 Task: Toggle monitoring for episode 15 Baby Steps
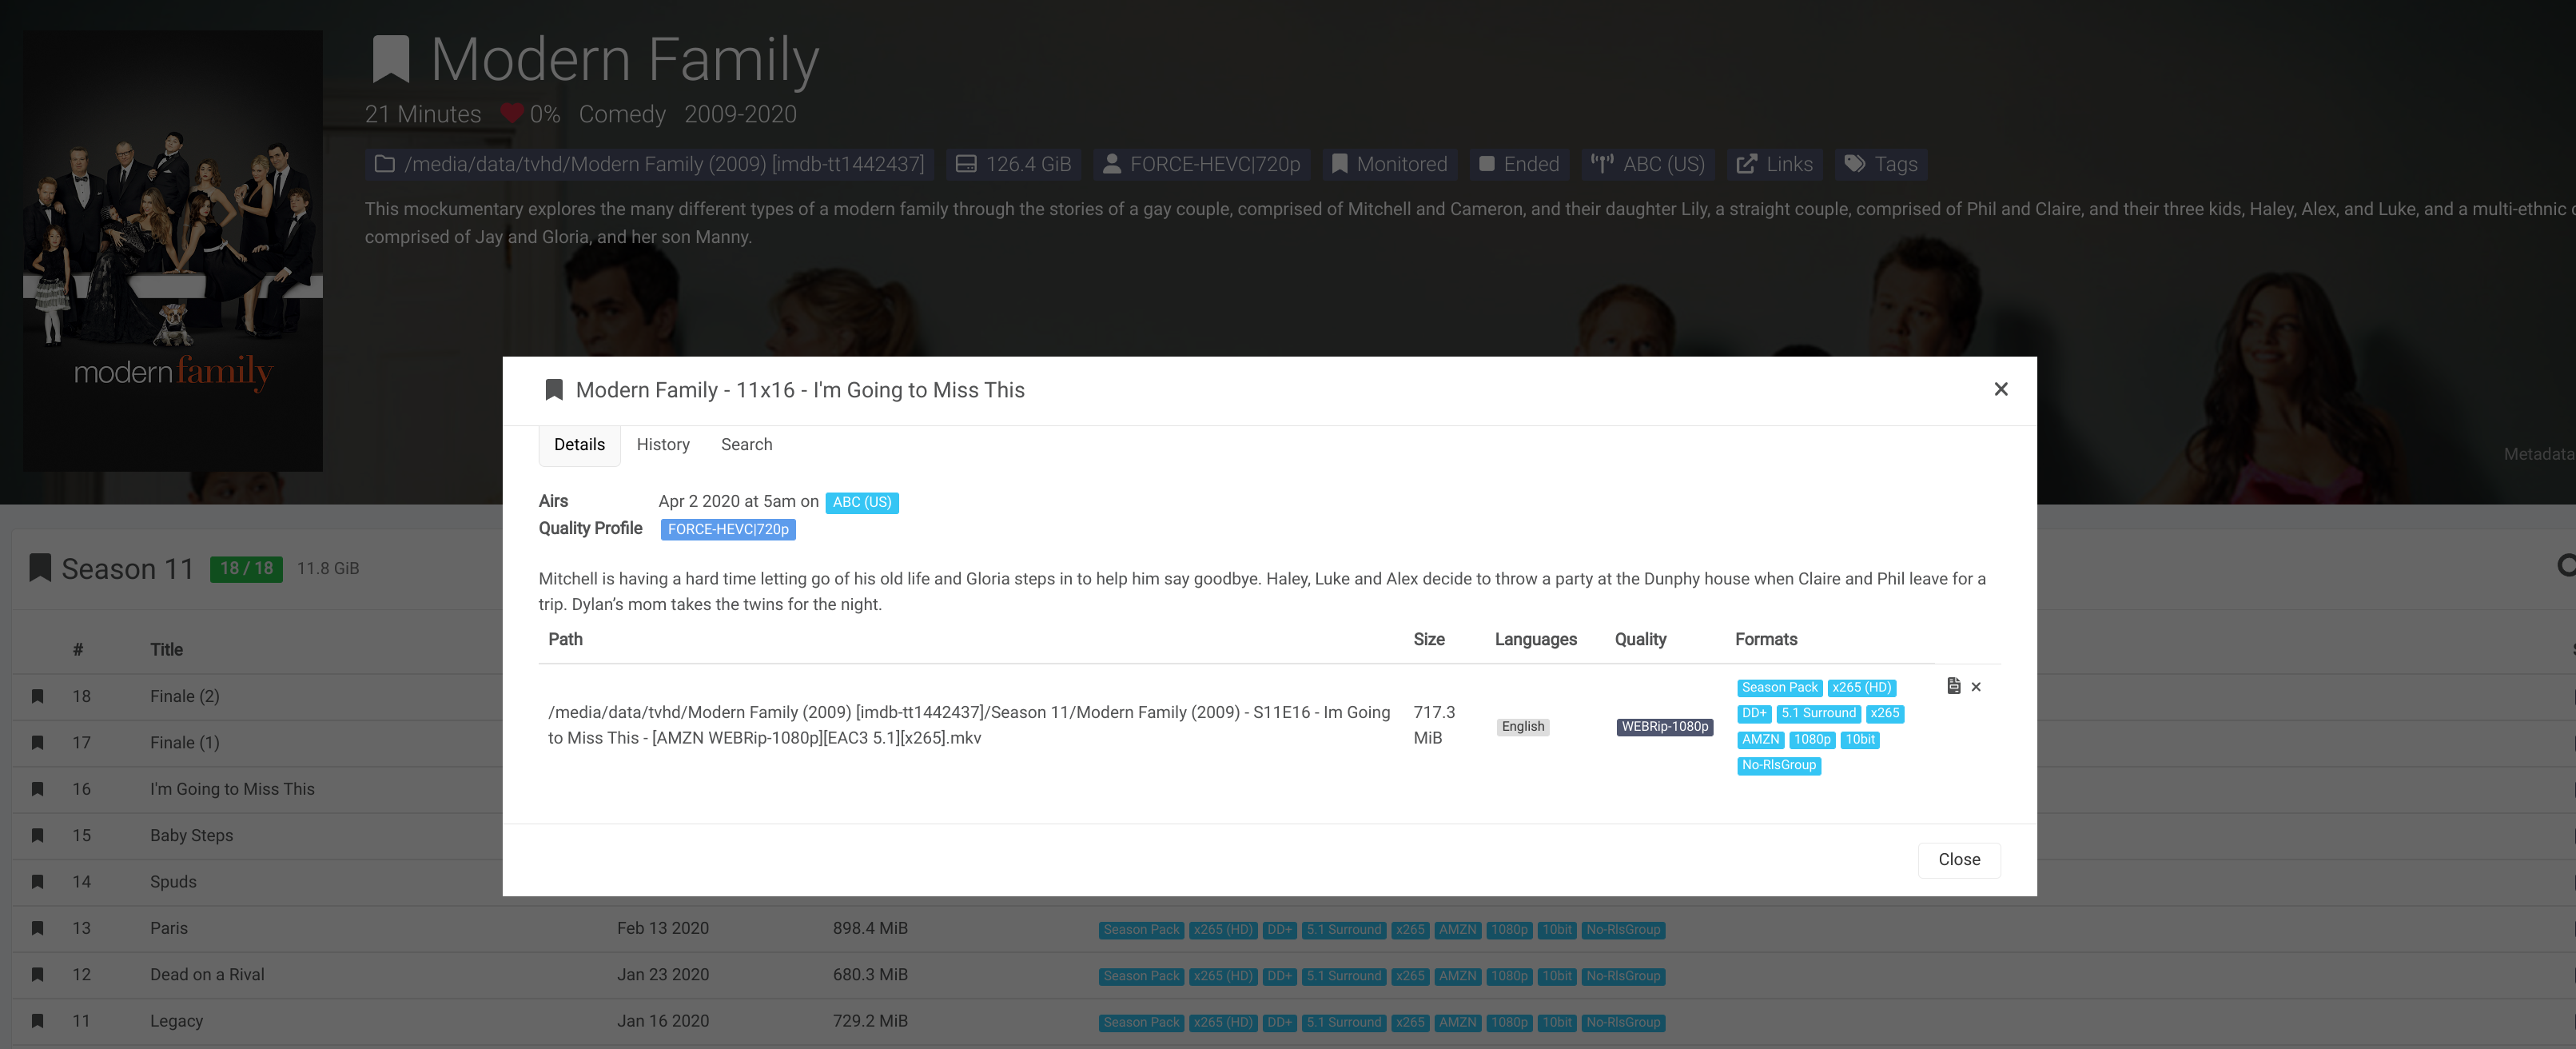point(38,835)
